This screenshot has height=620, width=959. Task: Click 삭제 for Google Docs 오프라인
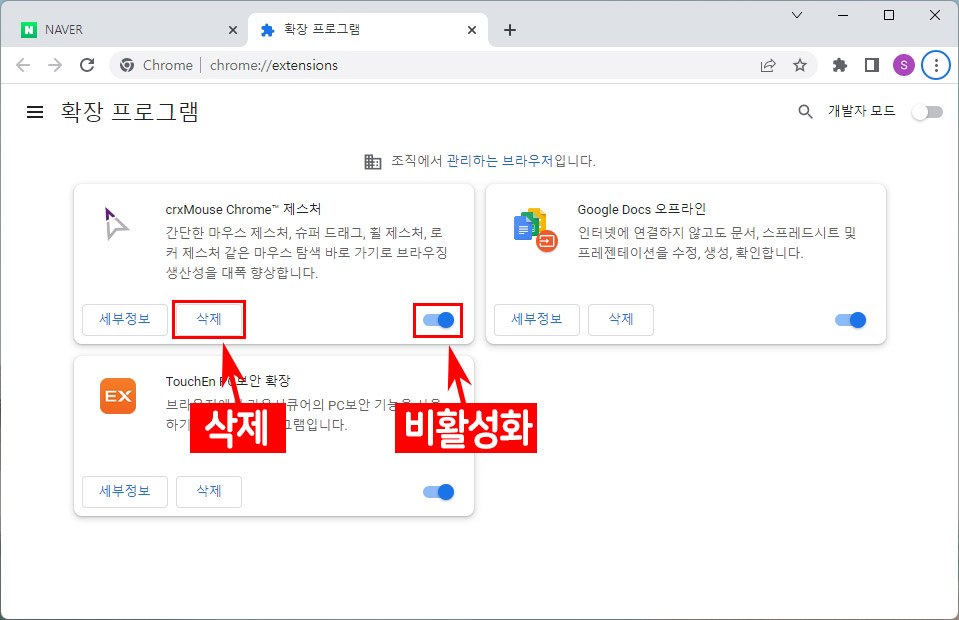tap(621, 319)
